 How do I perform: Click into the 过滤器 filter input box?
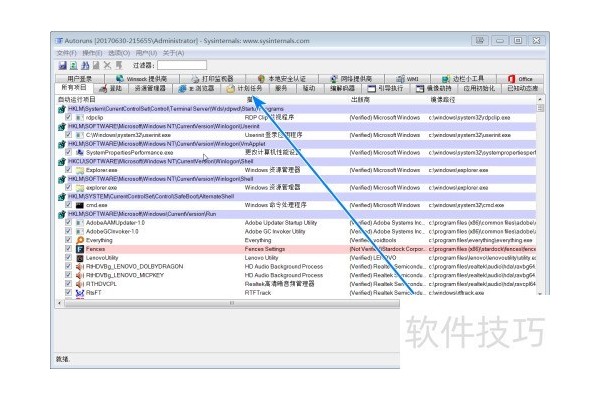click(182, 65)
